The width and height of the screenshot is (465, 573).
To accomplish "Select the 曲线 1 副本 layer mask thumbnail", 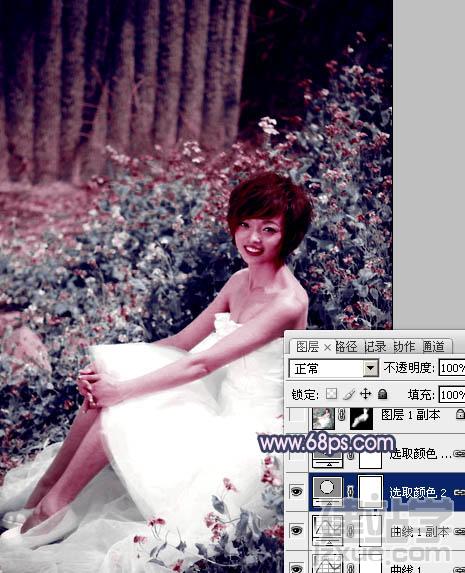I will (370, 530).
